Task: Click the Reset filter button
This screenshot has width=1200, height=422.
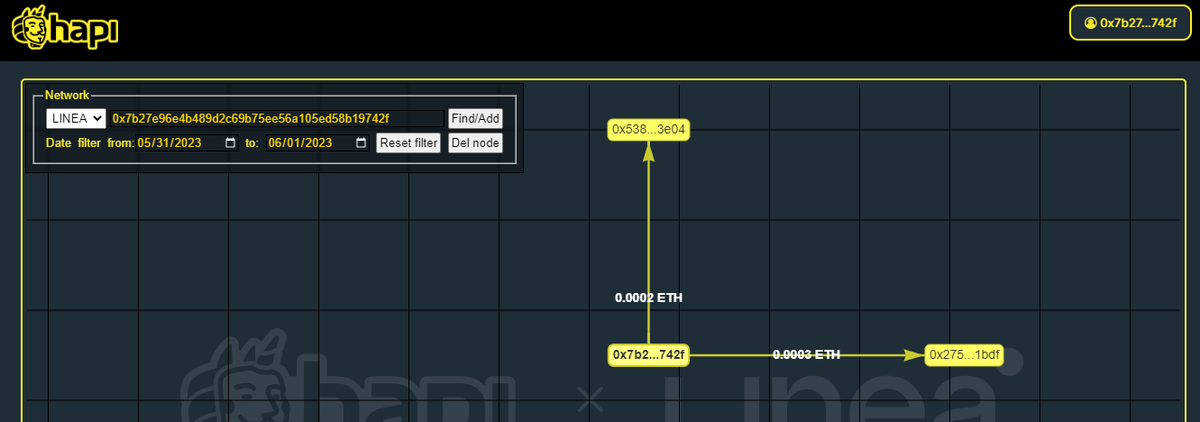Action: [408, 143]
